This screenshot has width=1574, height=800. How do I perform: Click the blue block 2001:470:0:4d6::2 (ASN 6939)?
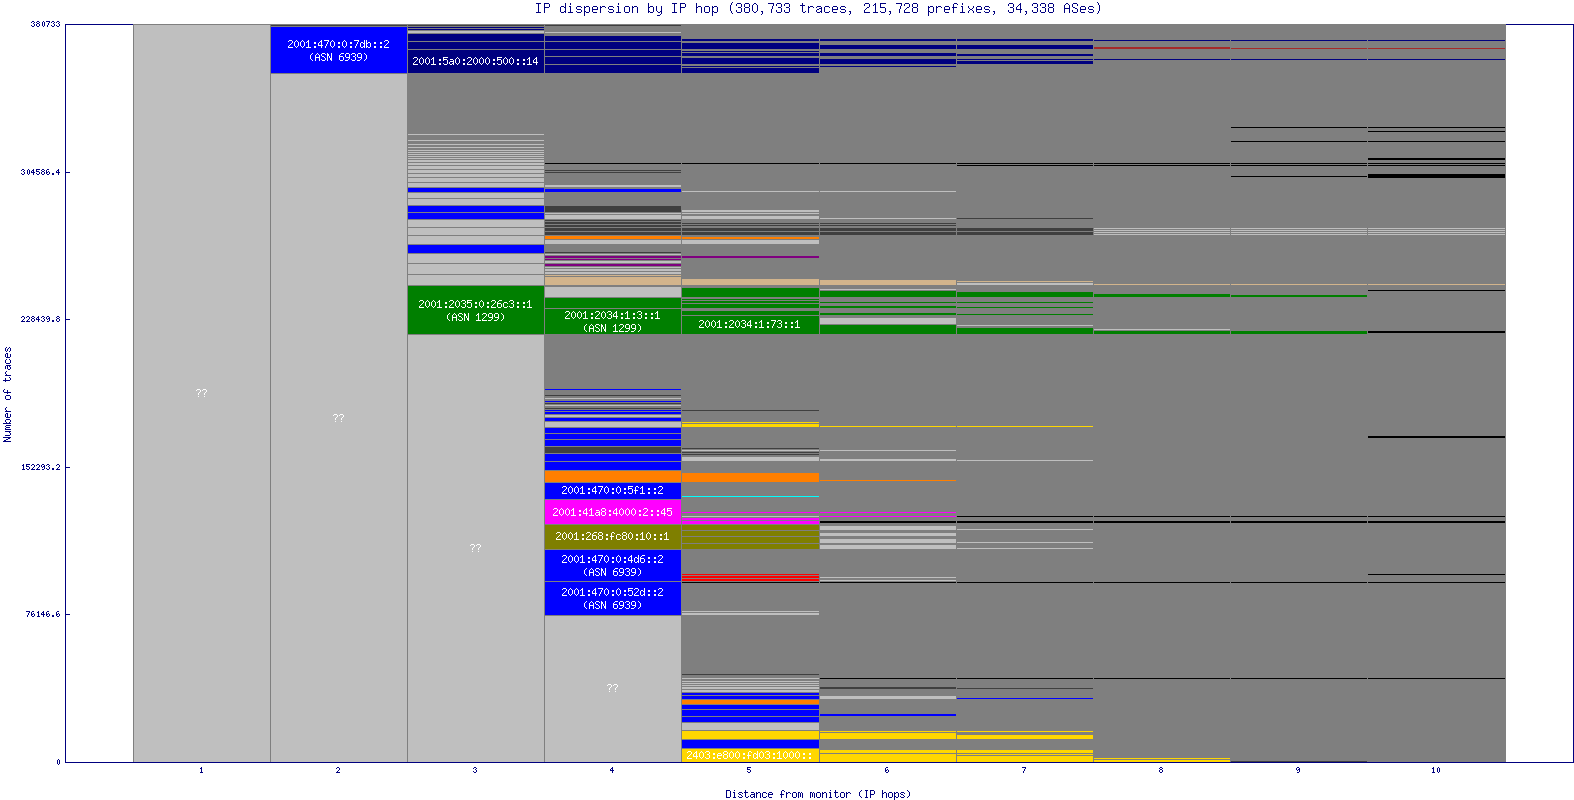[613, 566]
